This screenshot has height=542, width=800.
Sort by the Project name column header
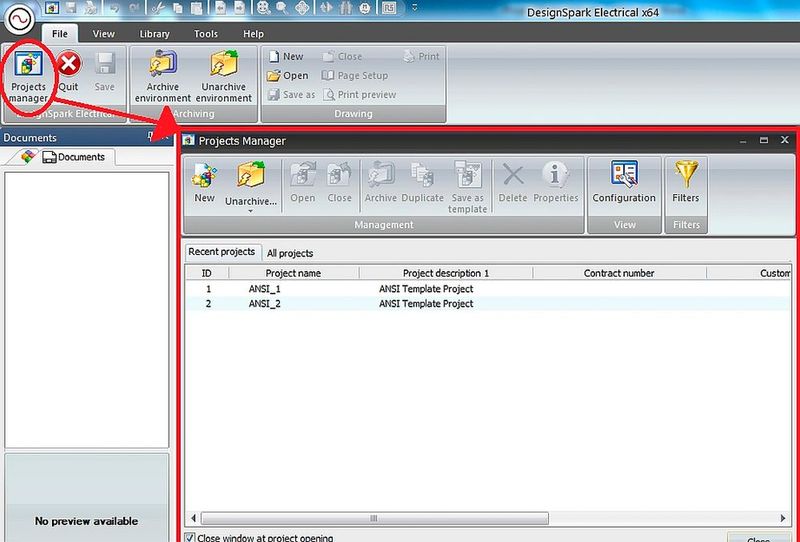point(293,273)
